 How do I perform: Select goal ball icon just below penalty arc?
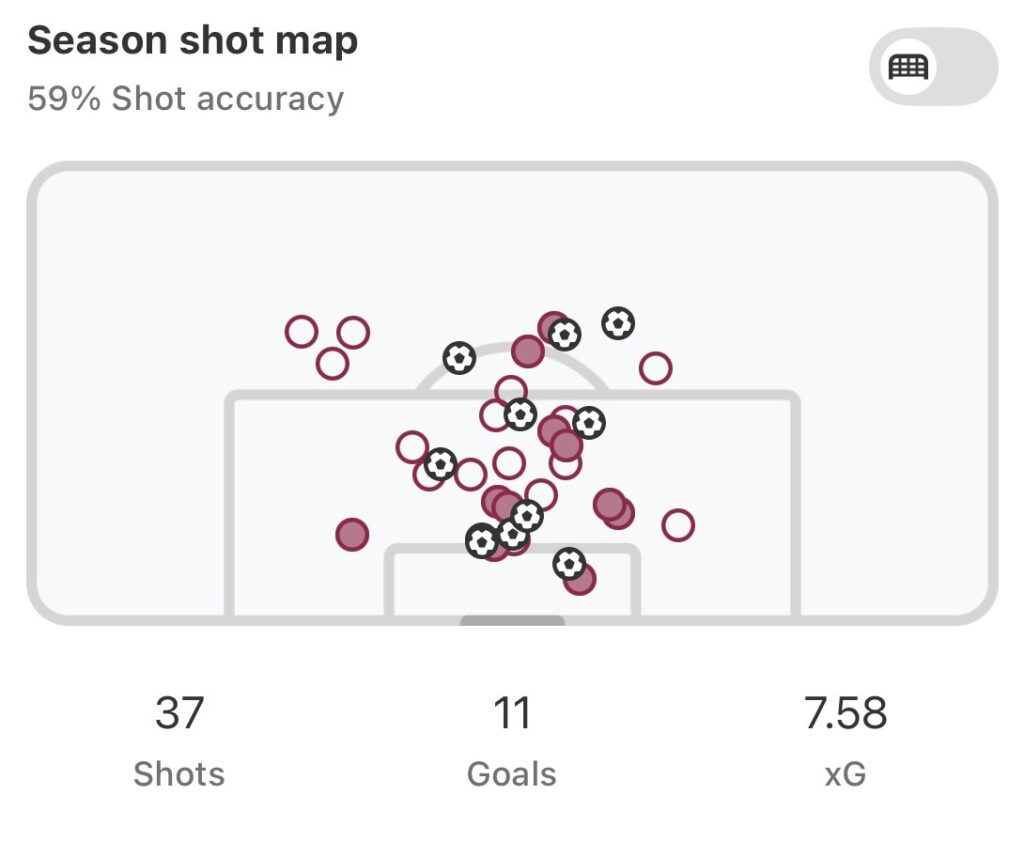click(x=520, y=414)
